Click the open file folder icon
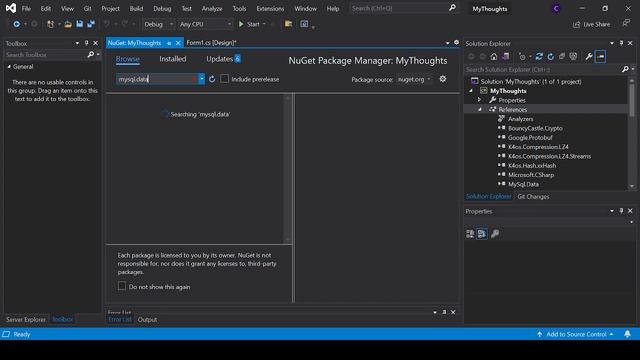The image size is (640, 360). (68, 24)
